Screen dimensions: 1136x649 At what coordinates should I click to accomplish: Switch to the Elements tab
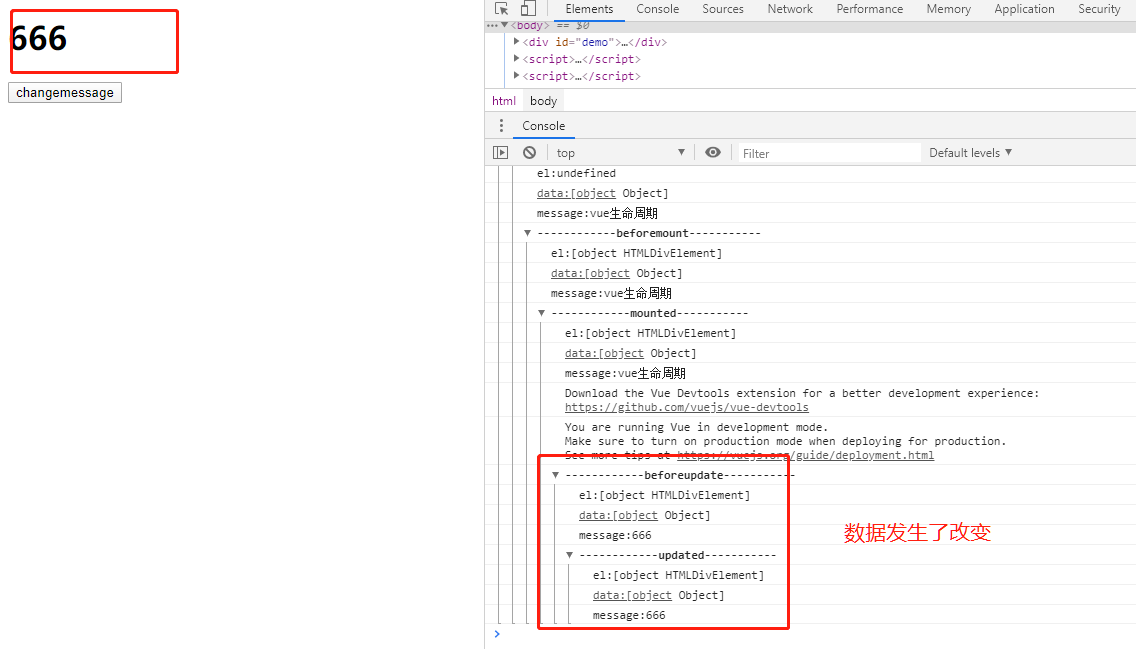(x=589, y=9)
